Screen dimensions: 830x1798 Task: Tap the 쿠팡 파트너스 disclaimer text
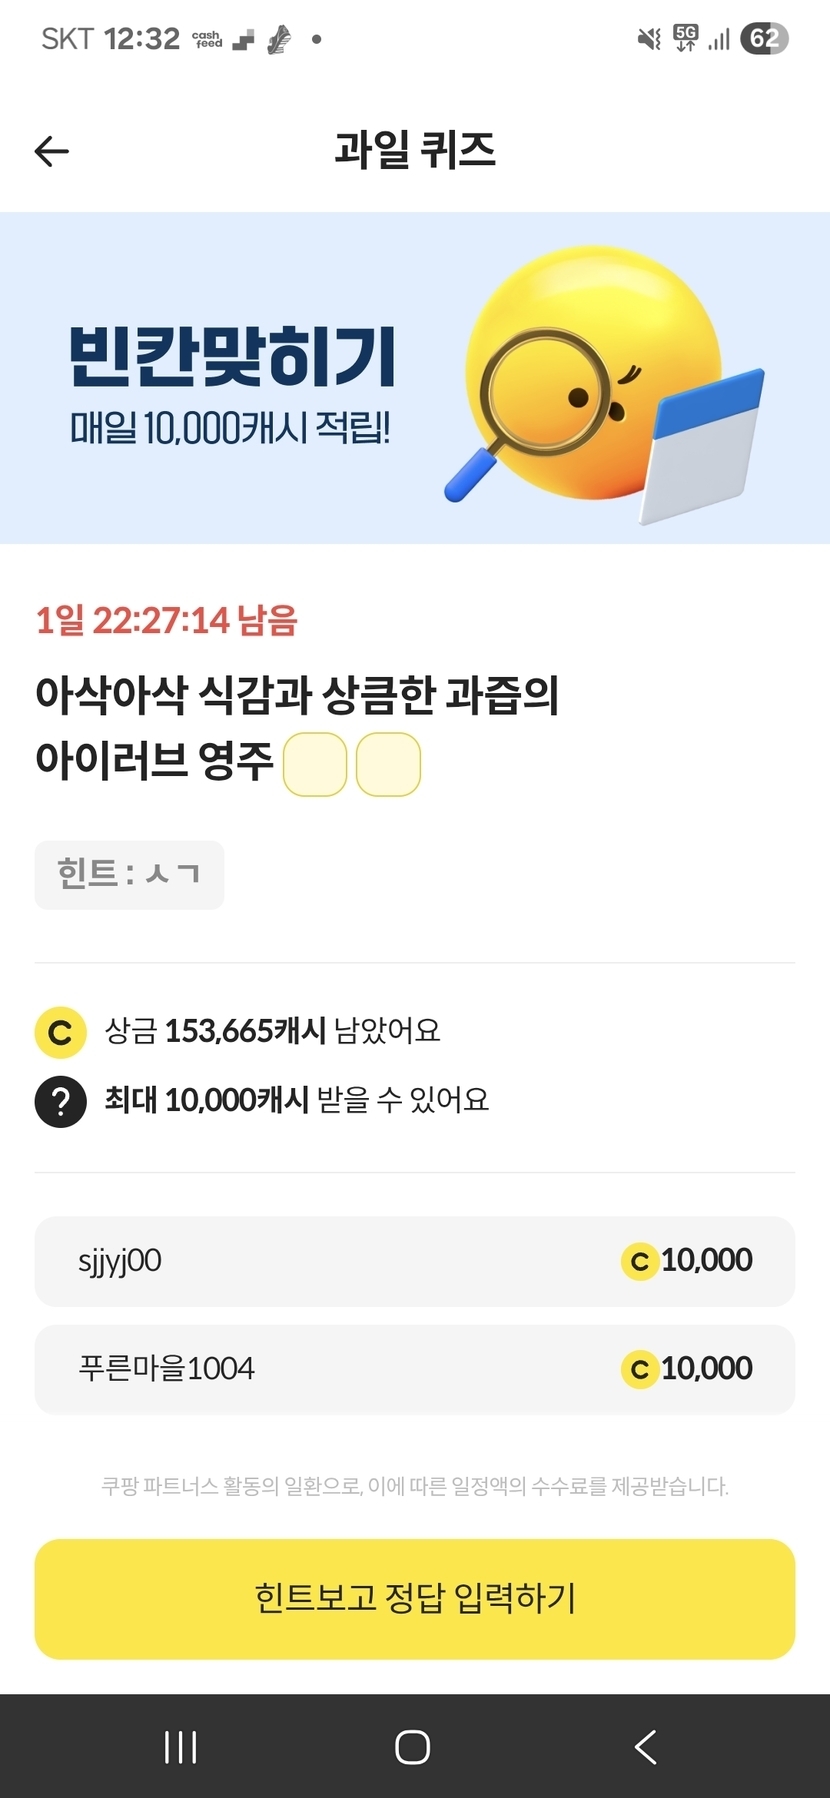click(x=414, y=1486)
